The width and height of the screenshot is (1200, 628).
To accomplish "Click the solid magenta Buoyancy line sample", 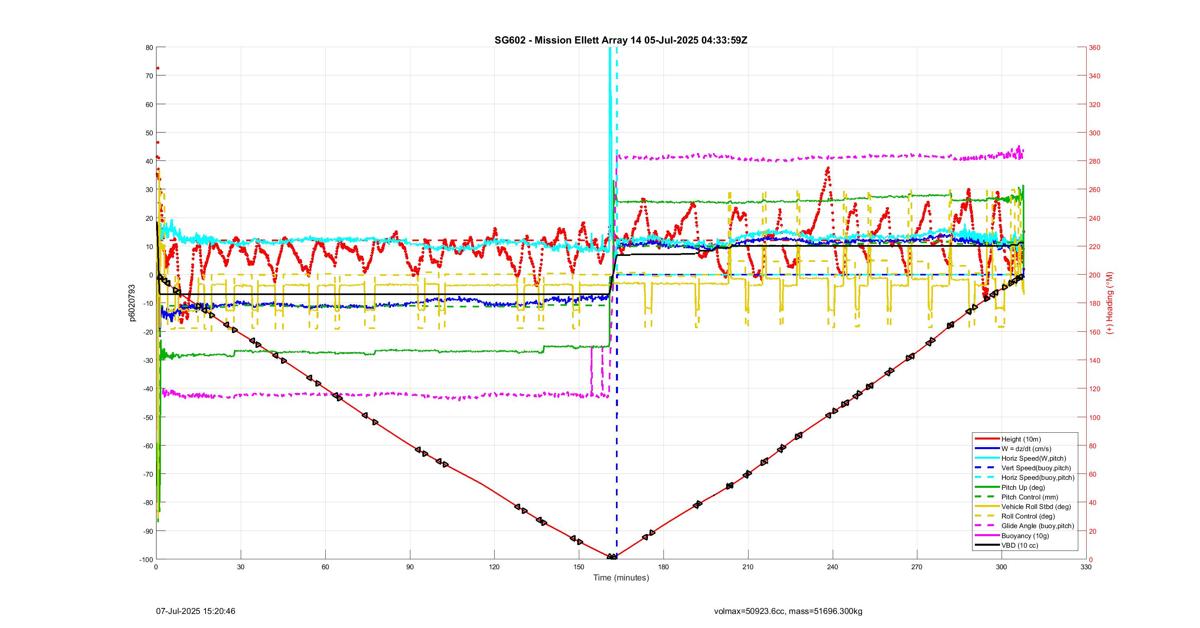I will click(987, 535).
